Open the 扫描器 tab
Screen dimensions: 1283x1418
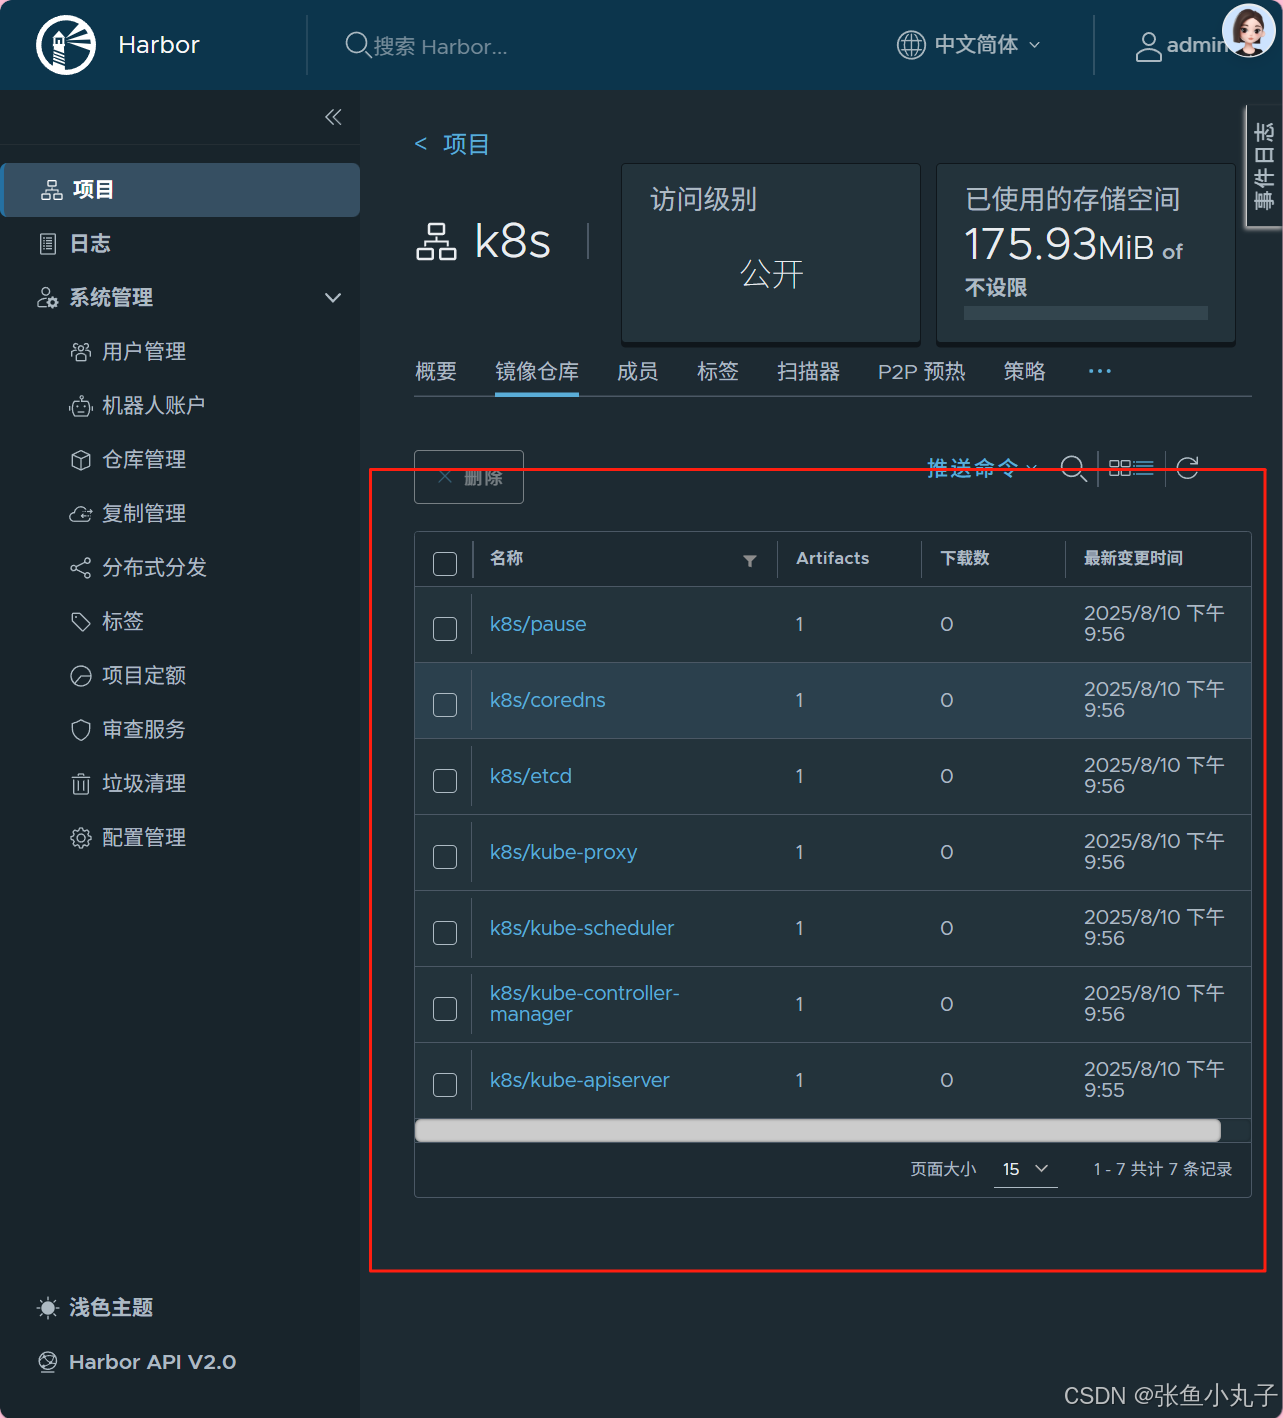pos(809,372)
